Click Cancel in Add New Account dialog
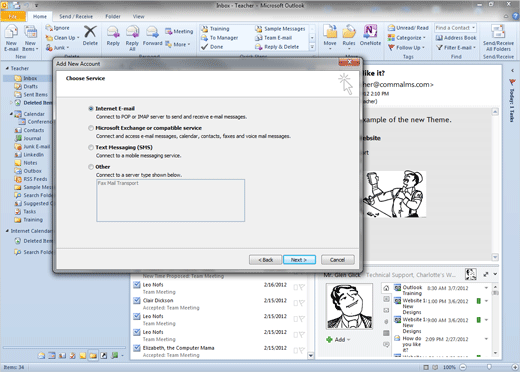 point(338,260)
